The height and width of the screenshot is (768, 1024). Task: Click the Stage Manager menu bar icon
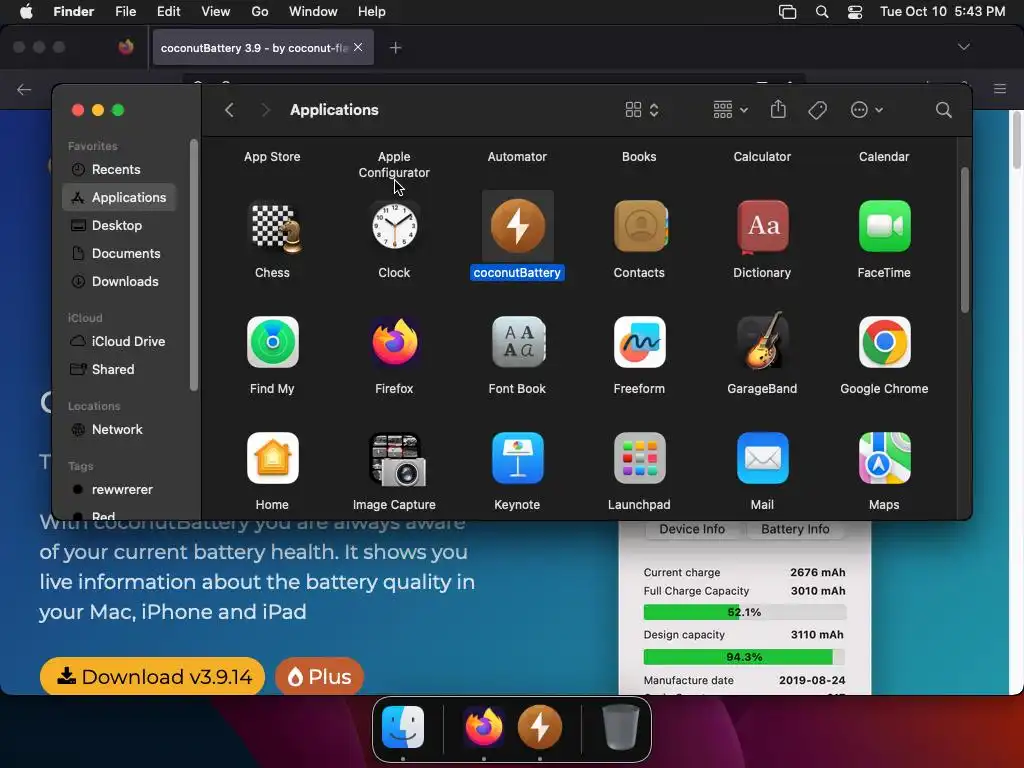788,12
